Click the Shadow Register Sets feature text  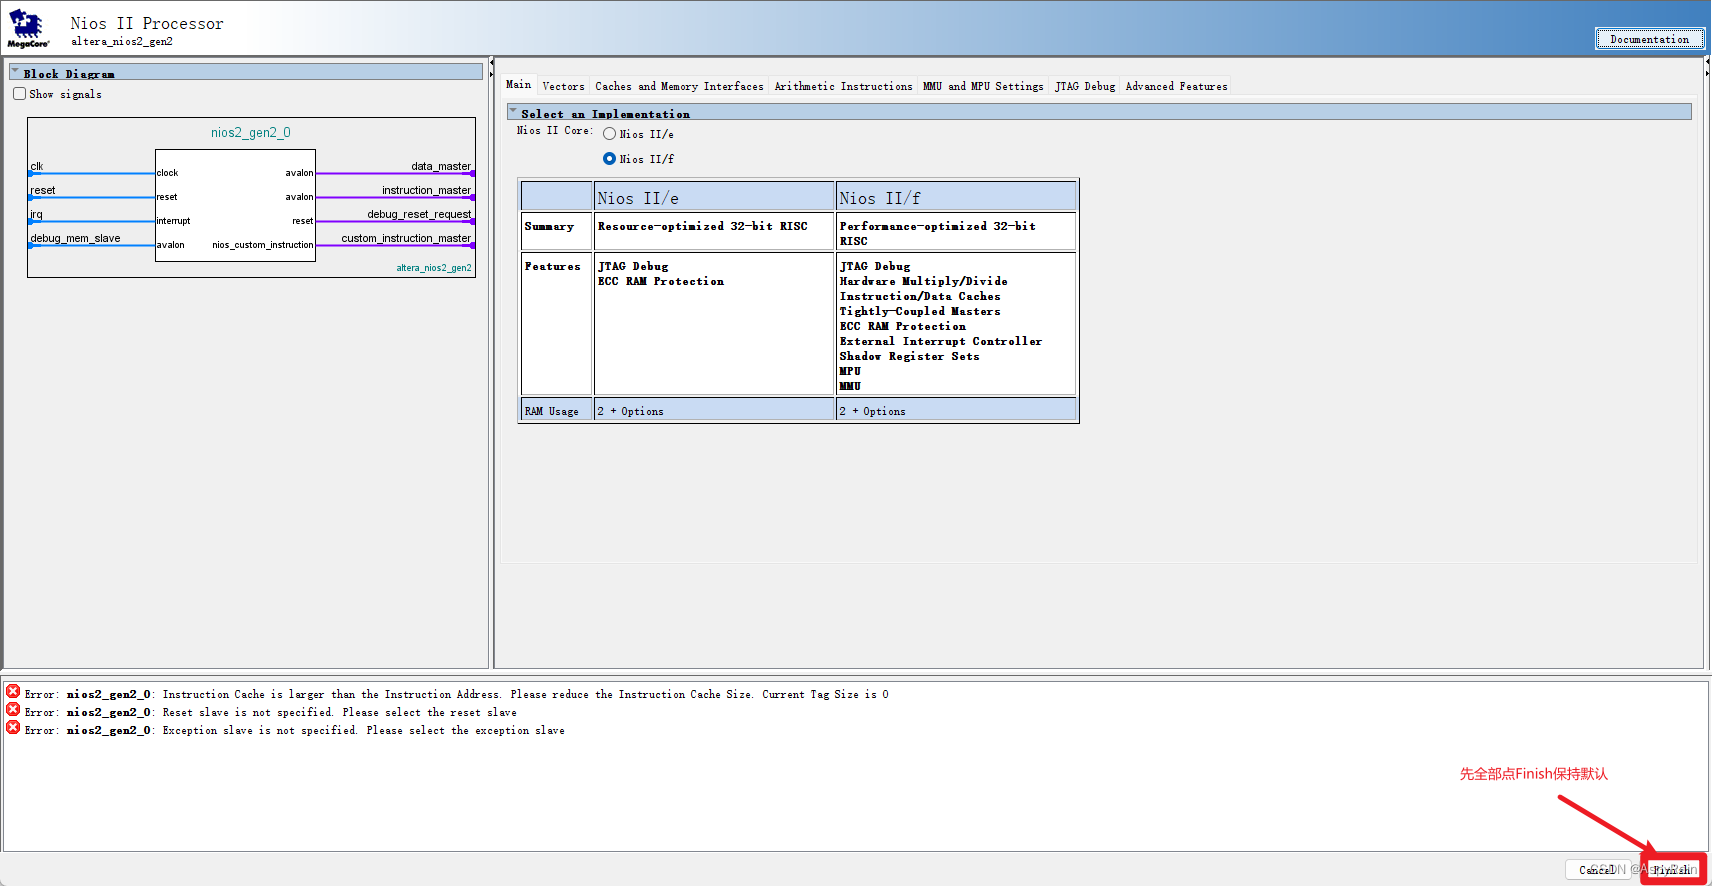910,357
